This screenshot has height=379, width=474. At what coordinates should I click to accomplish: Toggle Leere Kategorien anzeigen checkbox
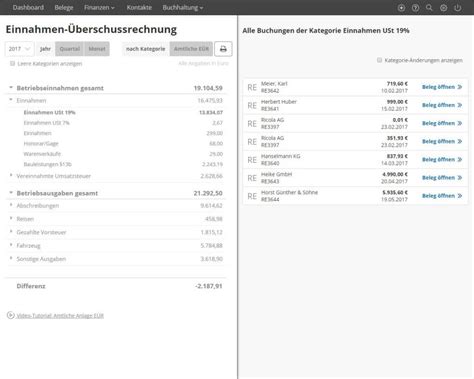pos(12,63)
